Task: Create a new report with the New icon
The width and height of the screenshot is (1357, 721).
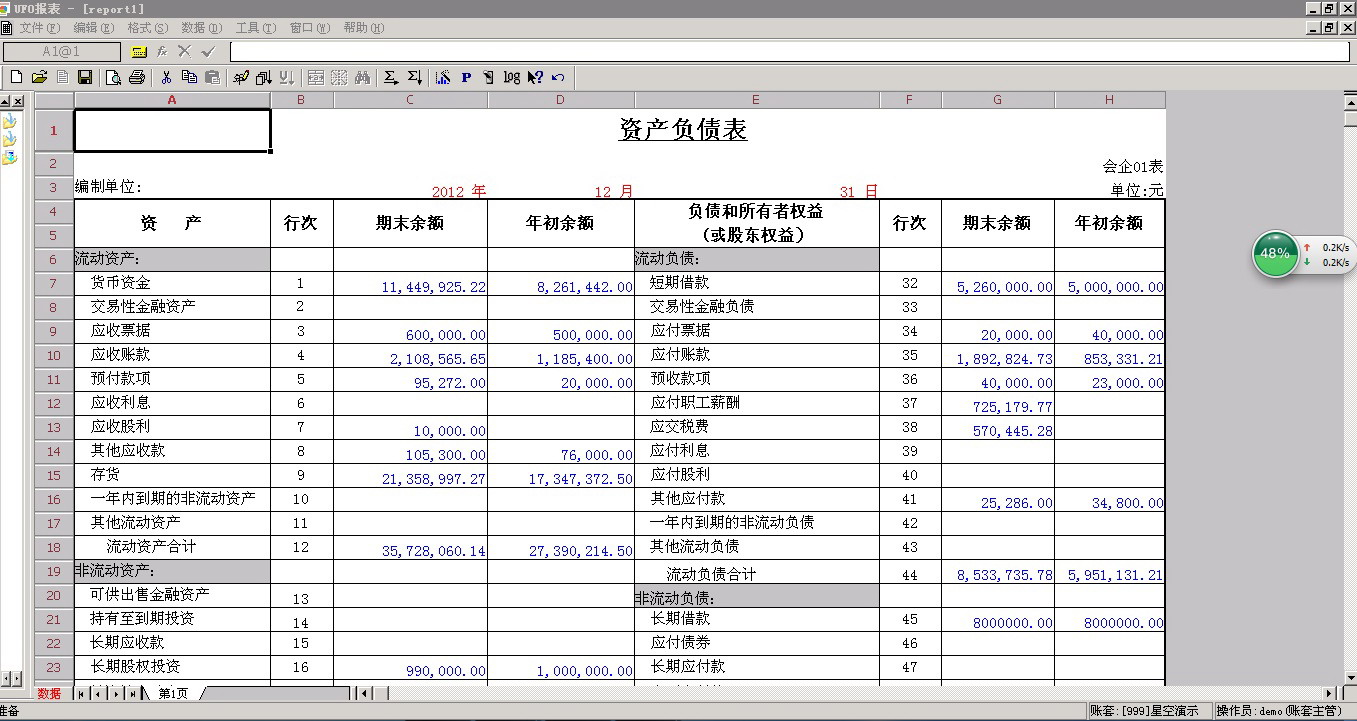Action: click(16, 77)
